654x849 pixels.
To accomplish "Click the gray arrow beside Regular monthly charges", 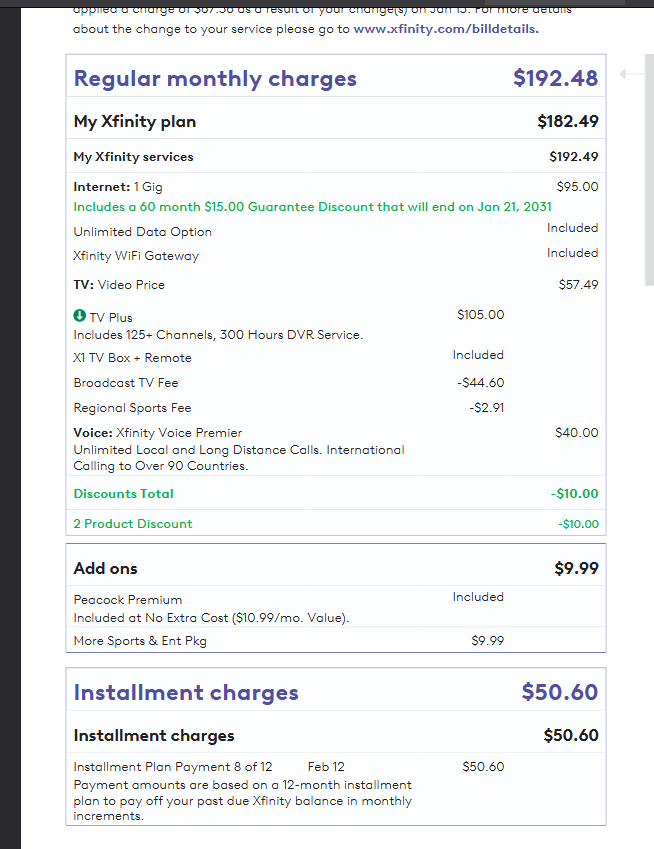I will pyautogui.click(x=625, y=75).
